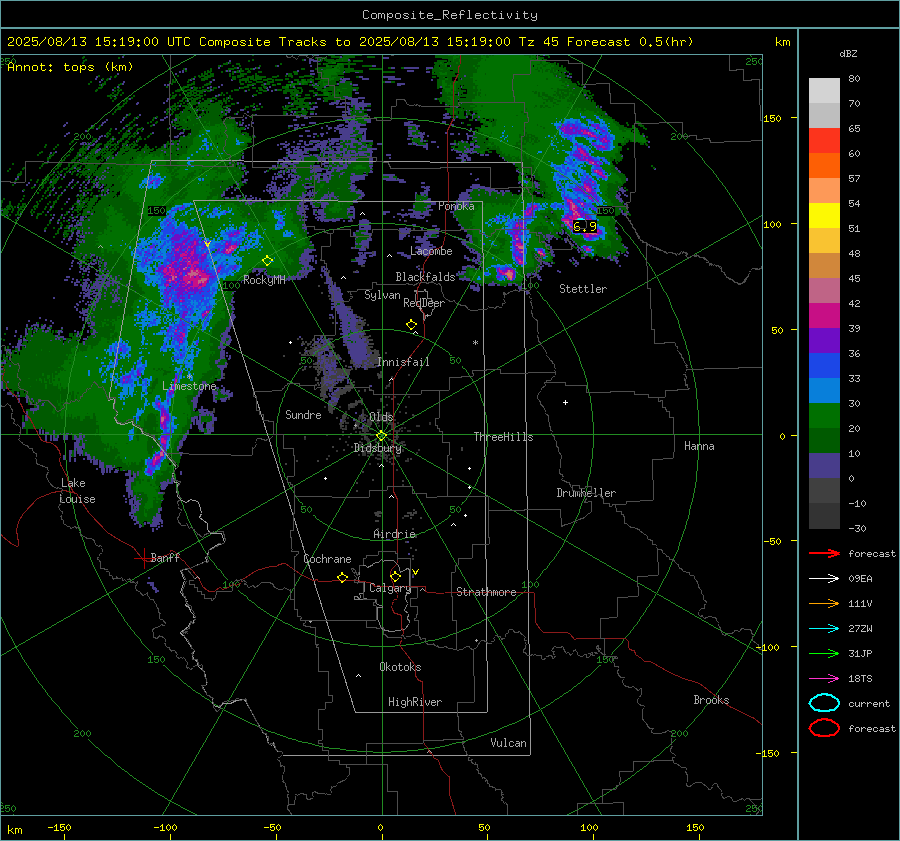The height and width of the screenshot is (841, 900).
Task: Click the Innisfail city label
Action: [x=403, y=362]
